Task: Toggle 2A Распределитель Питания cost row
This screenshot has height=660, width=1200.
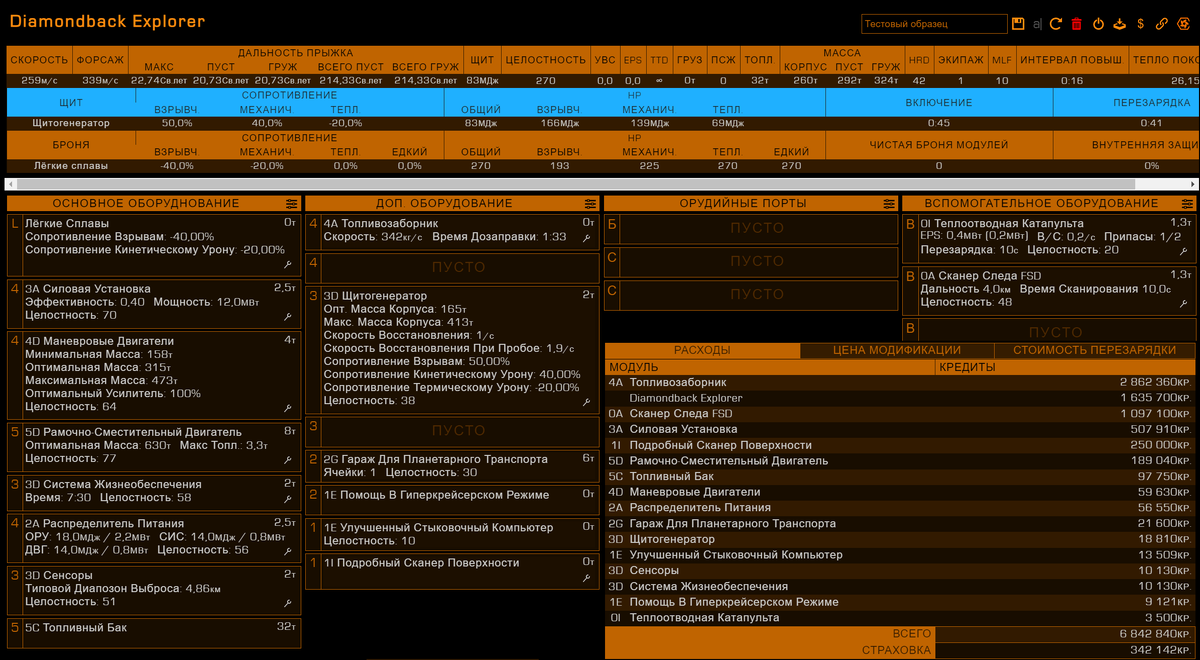Action: click(x=899, y=508)
